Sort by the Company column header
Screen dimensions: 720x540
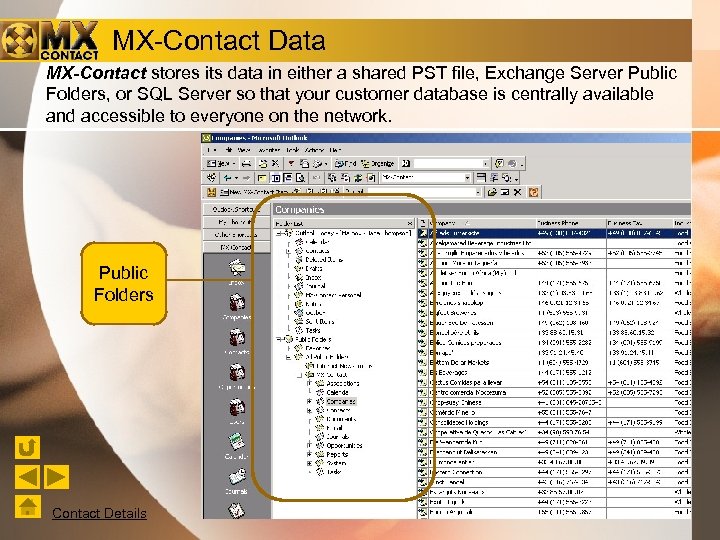pos(481,223)
